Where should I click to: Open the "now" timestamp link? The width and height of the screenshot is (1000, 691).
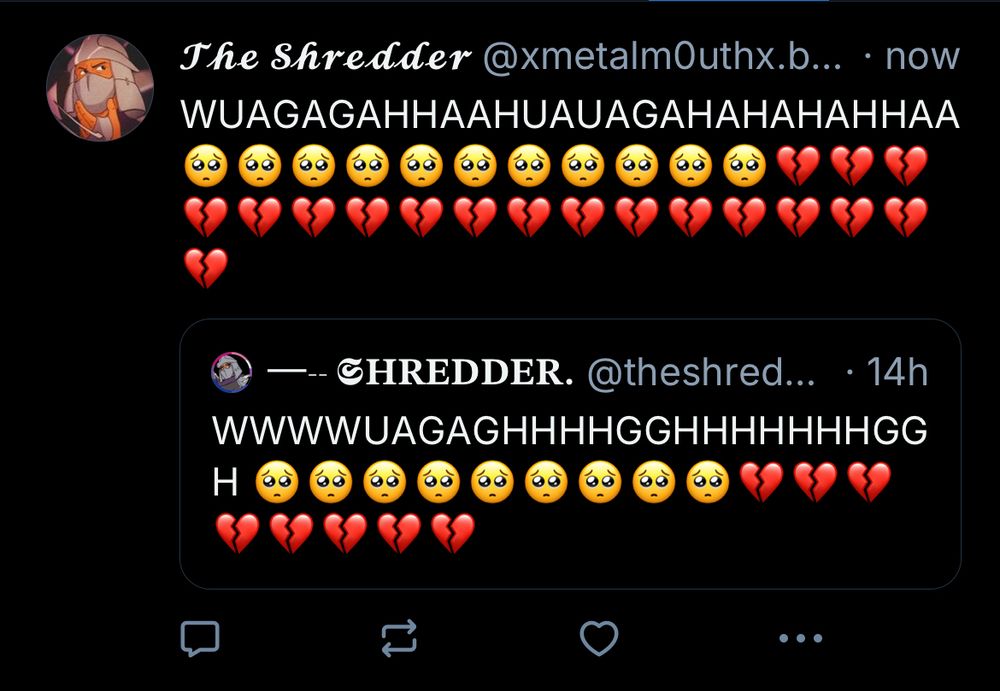coord(922,57)
